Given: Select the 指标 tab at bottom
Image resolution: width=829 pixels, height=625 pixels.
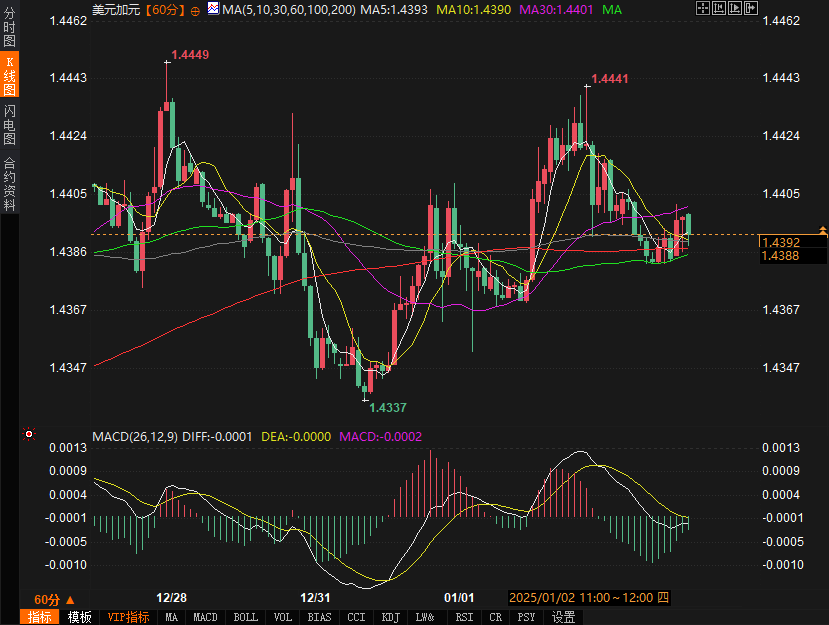Looking at the screenshot, I should pos(40,617).
